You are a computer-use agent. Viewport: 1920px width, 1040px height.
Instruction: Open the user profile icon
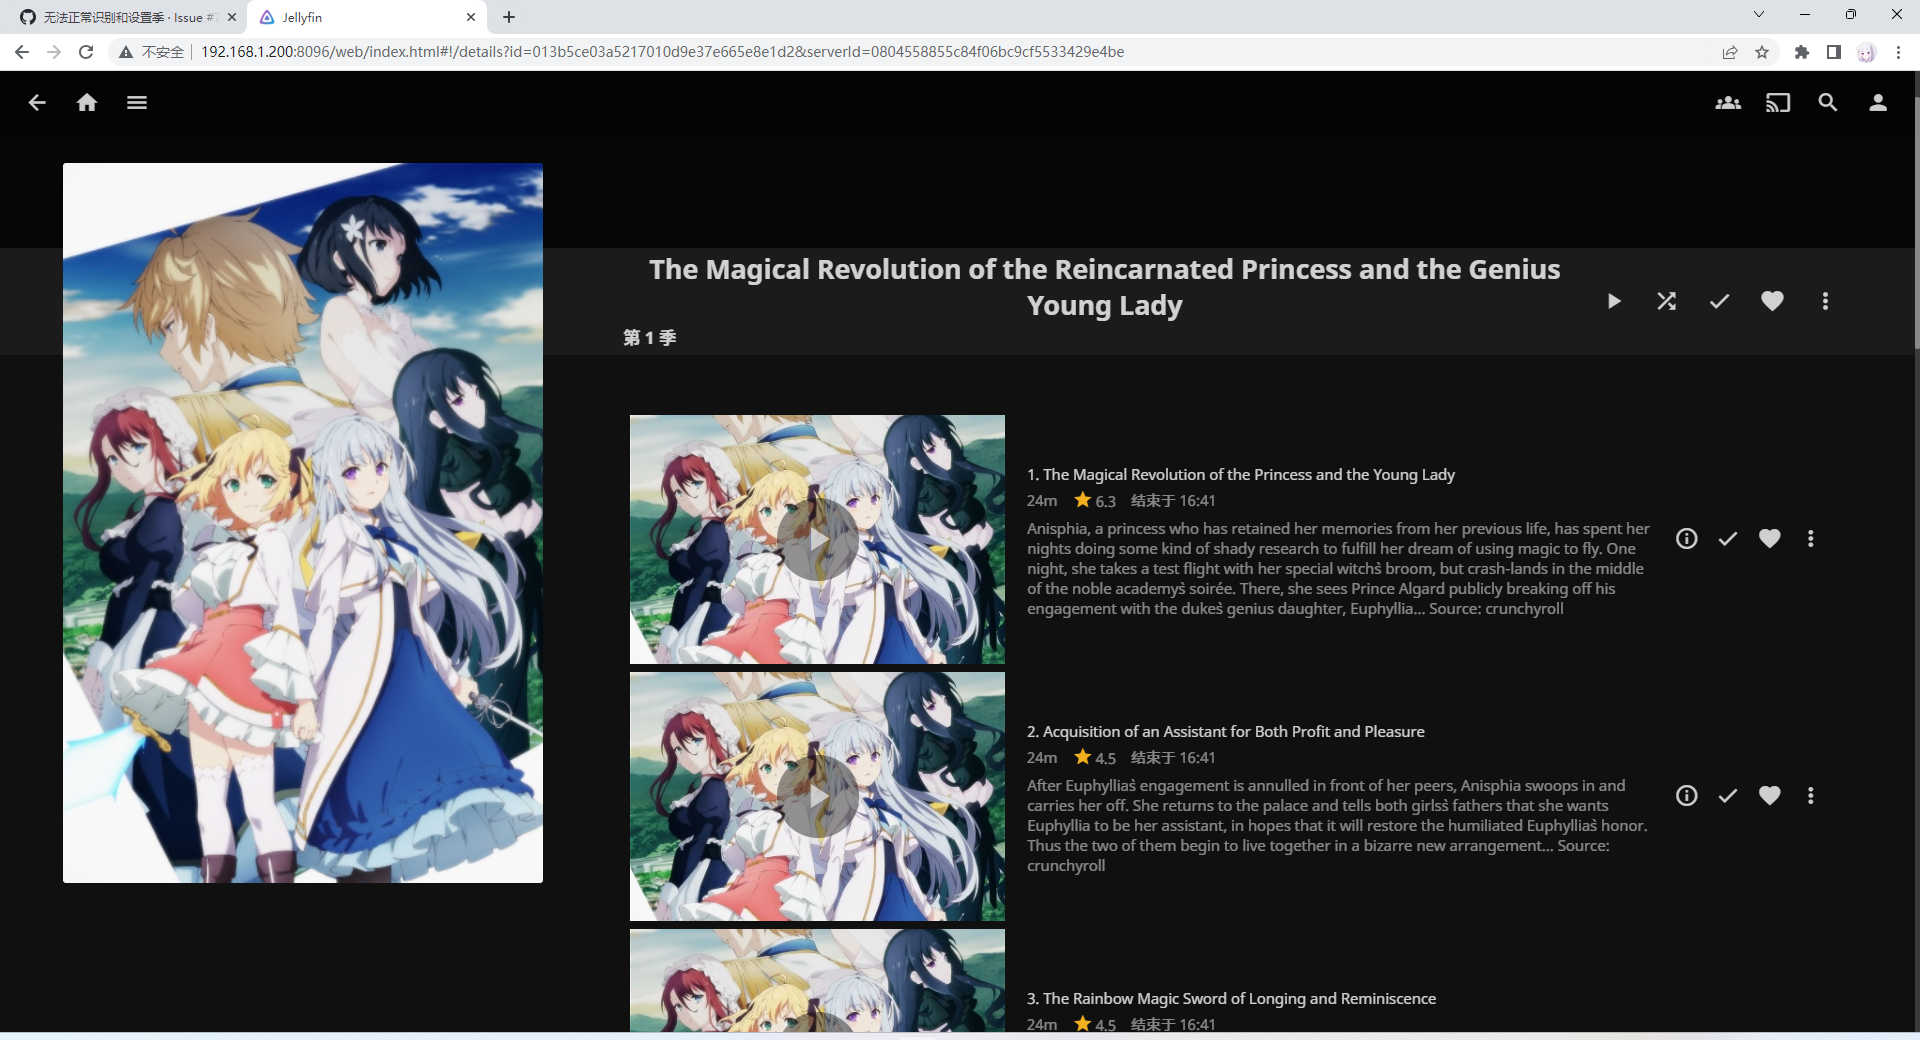pyautogui.click(x=1878, y=102)
